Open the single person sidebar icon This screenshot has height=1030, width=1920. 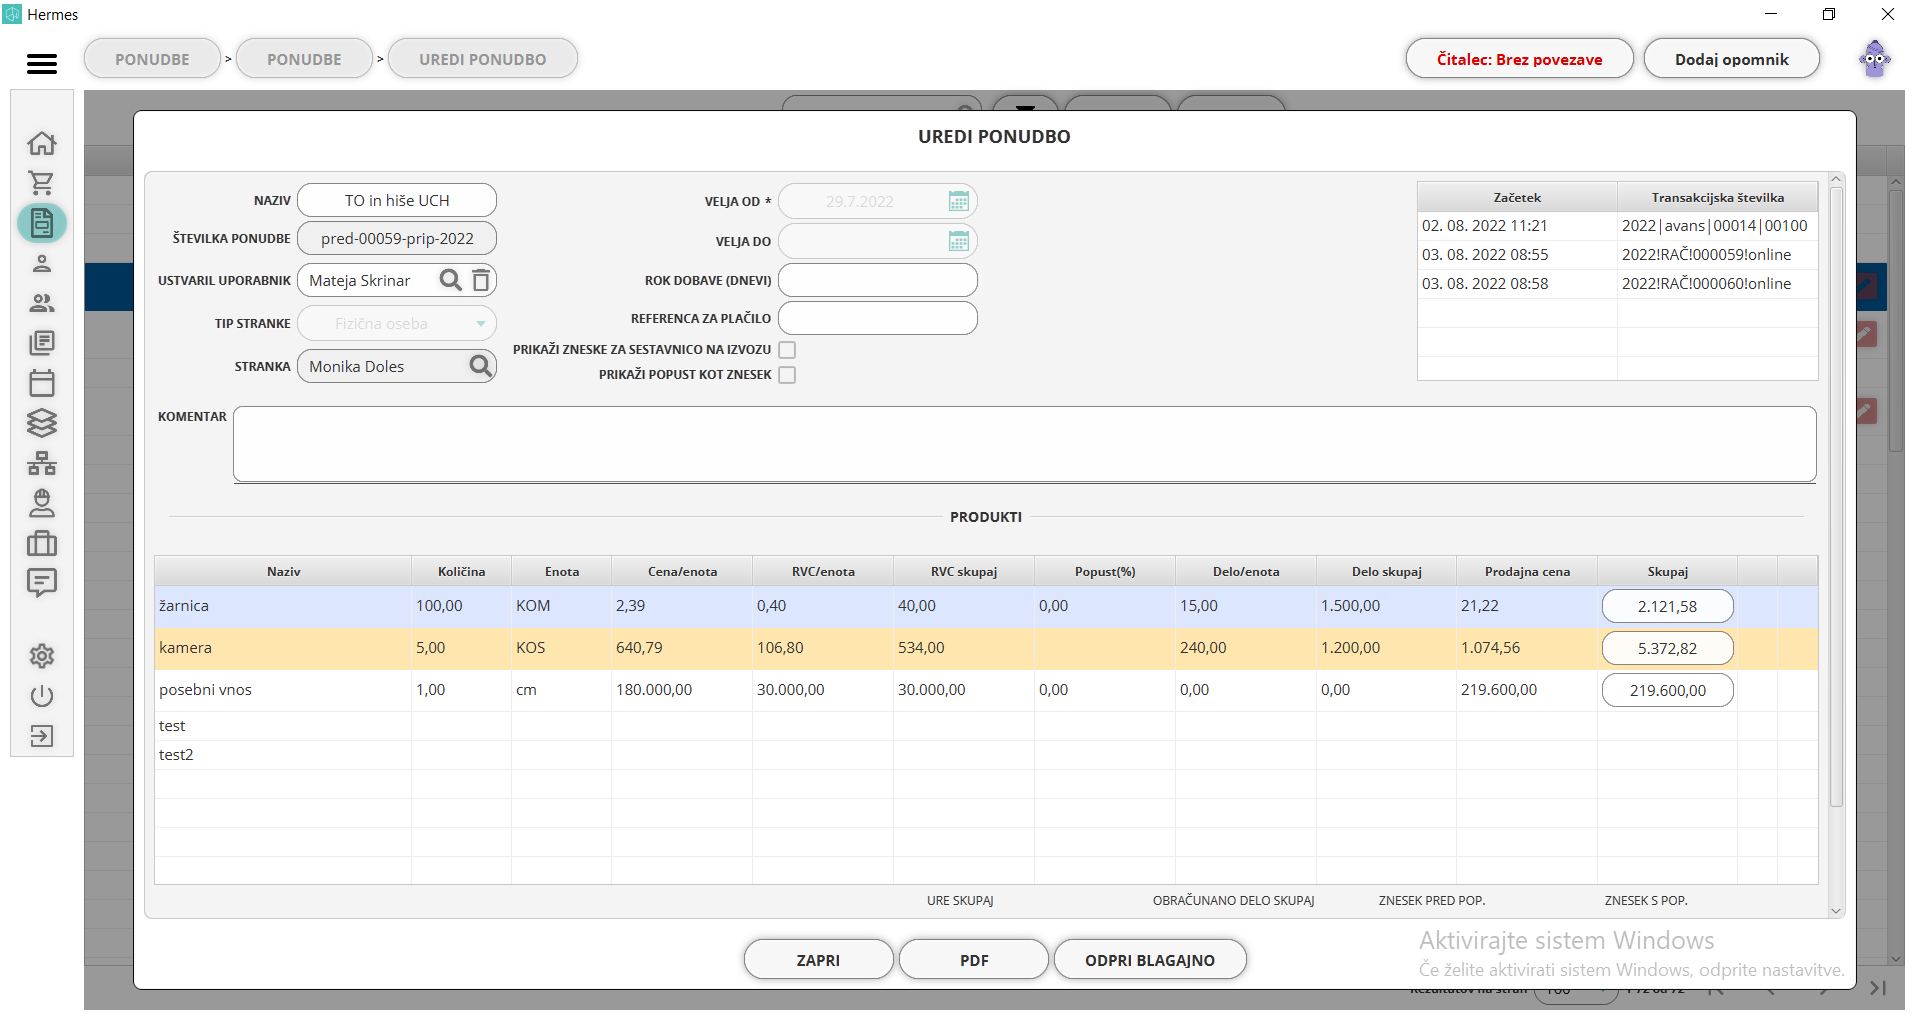coord(42,263)
